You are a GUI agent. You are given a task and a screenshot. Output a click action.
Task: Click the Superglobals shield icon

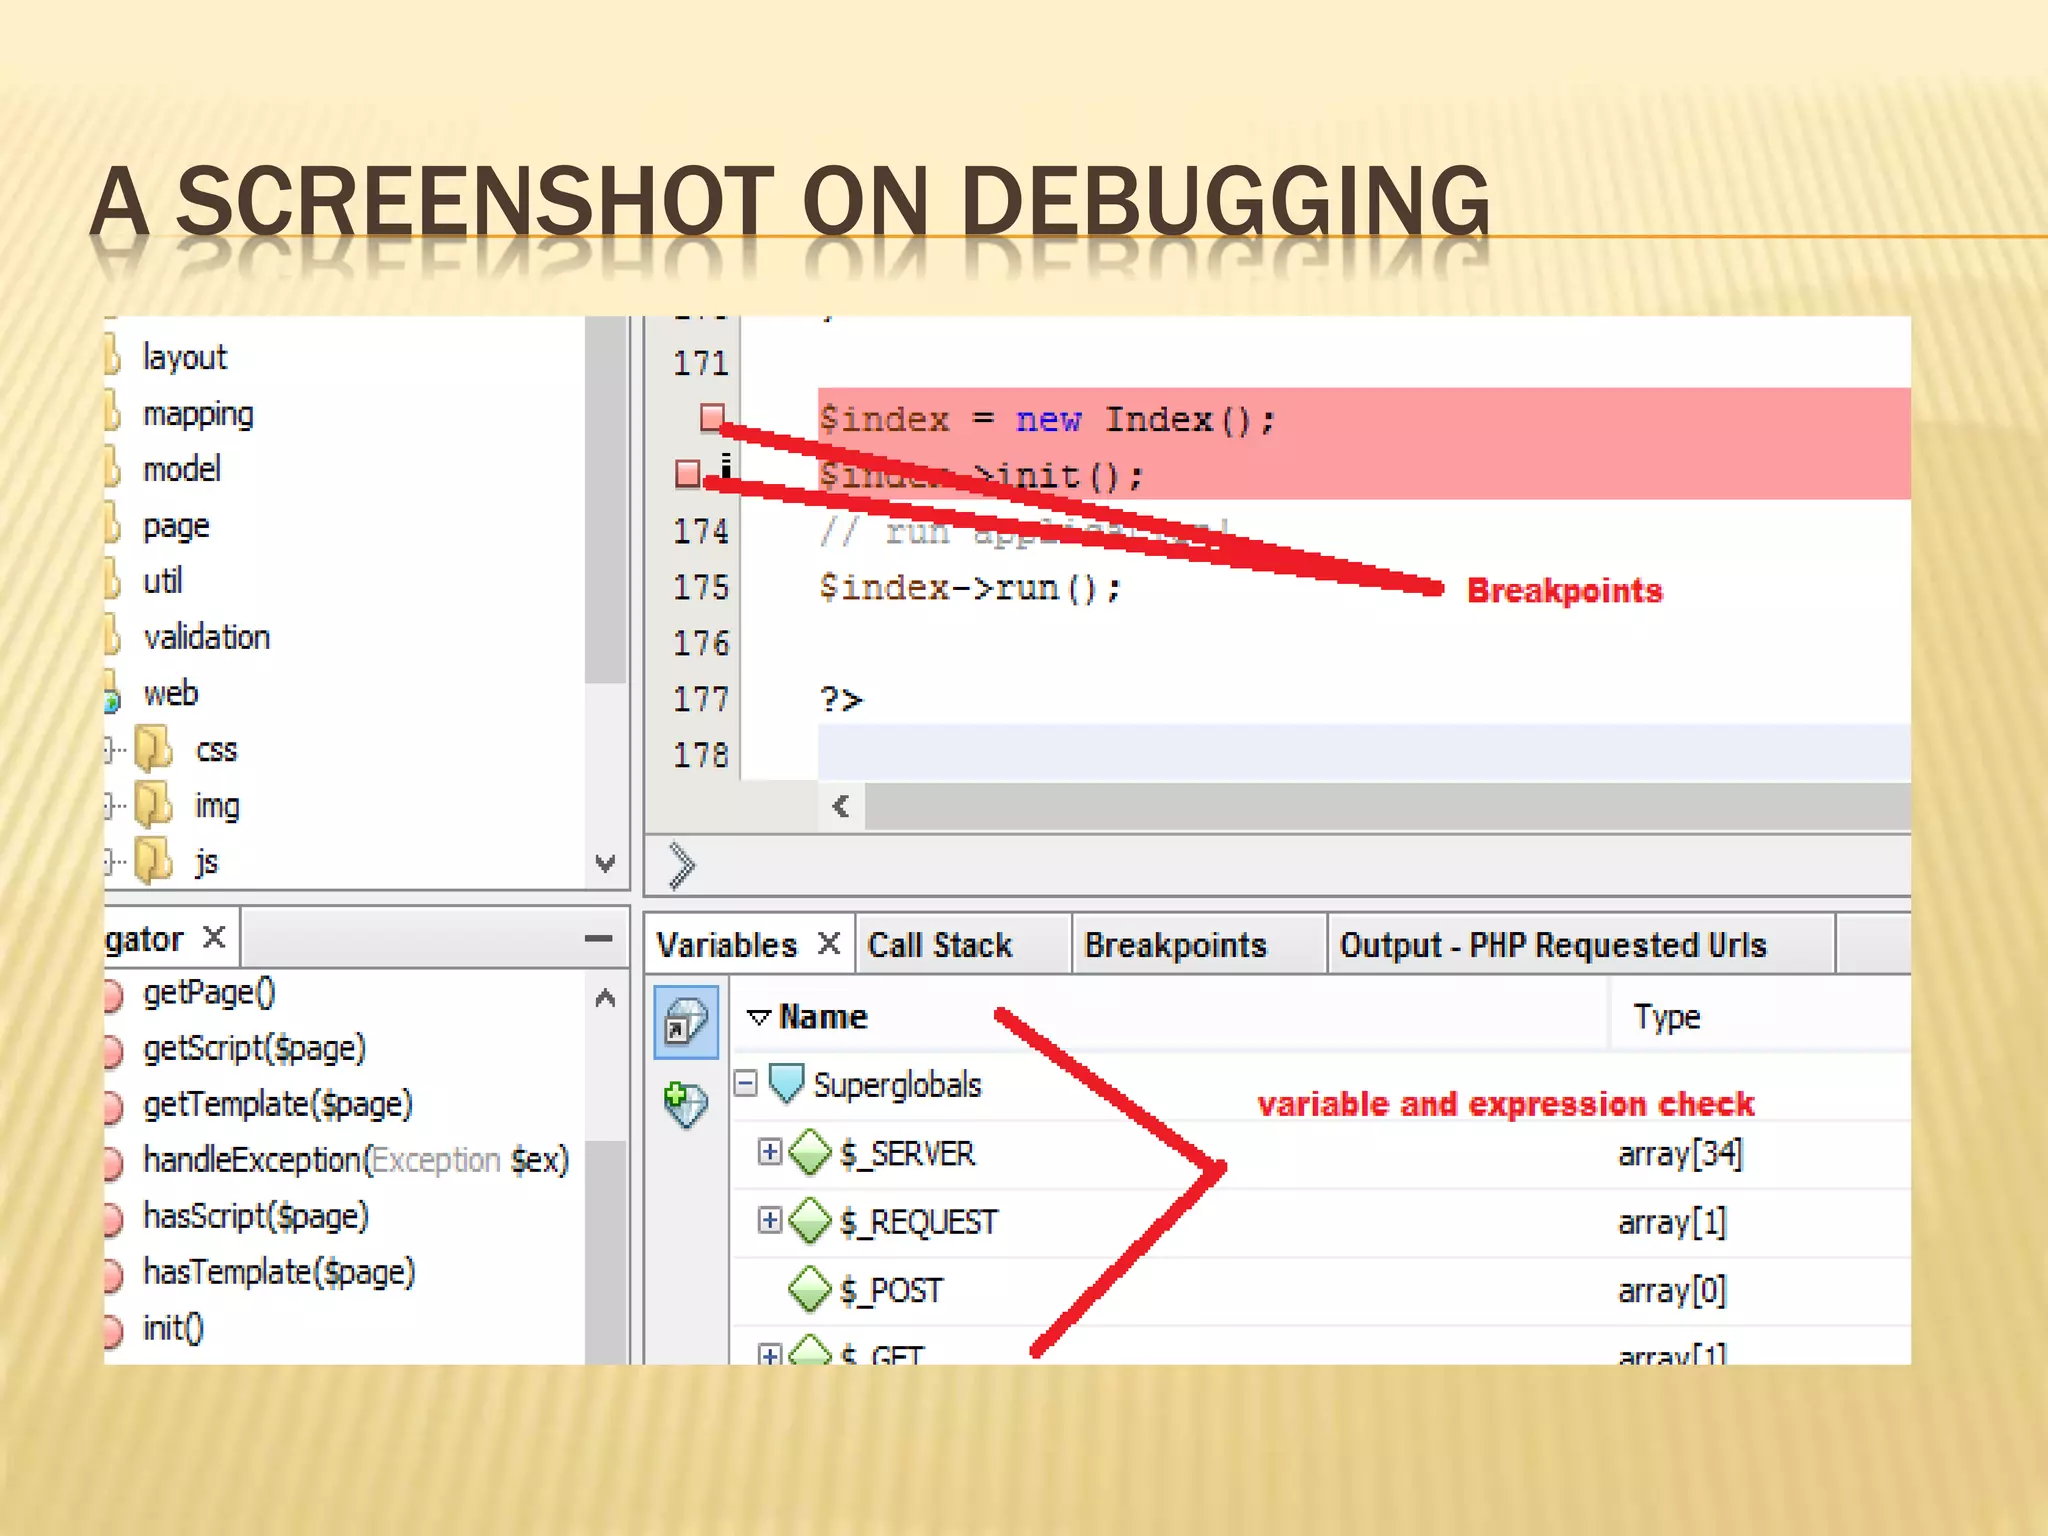tap(786, 1084)
